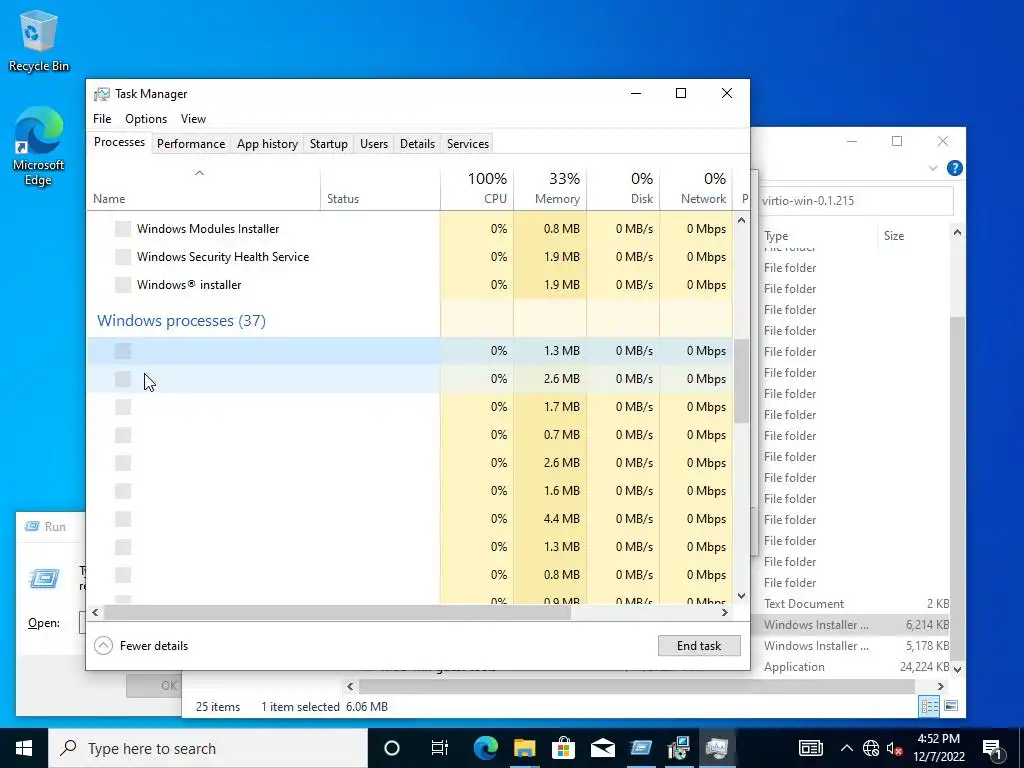Switch to the Run dialog taskbar icon

pos(641,748)
